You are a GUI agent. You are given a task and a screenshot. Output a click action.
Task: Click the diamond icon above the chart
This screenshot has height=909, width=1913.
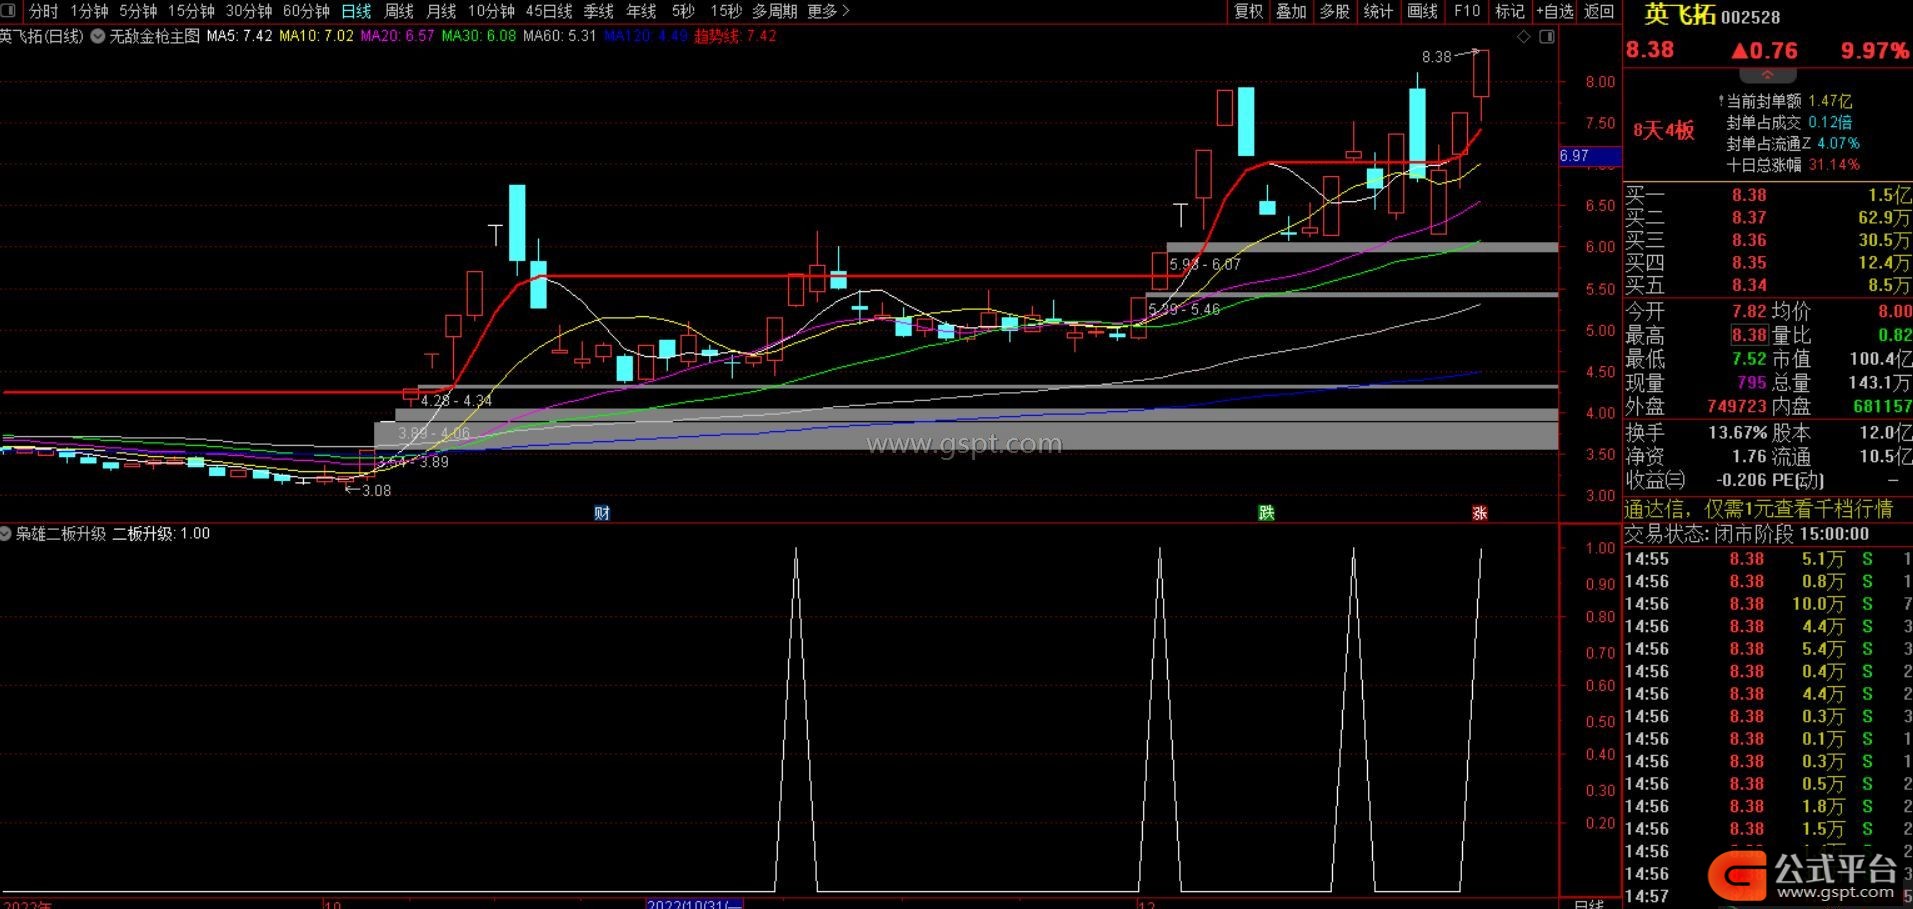tap(1524, 37)
